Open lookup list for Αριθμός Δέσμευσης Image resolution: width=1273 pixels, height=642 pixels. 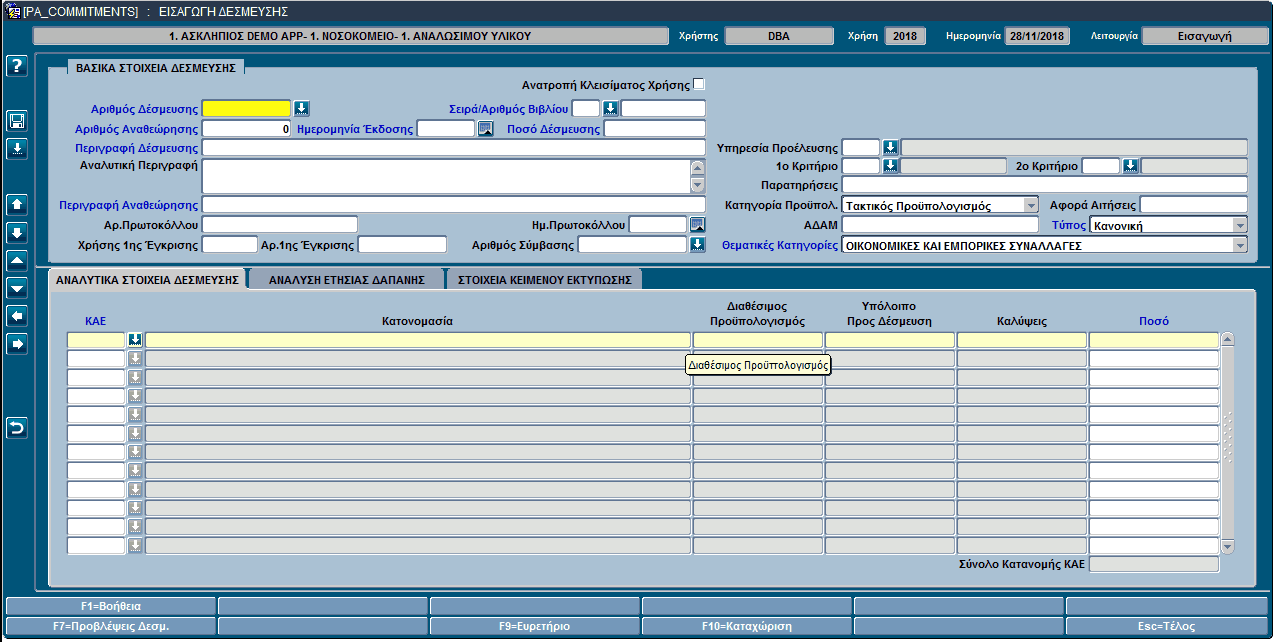(x=302, y=108)
